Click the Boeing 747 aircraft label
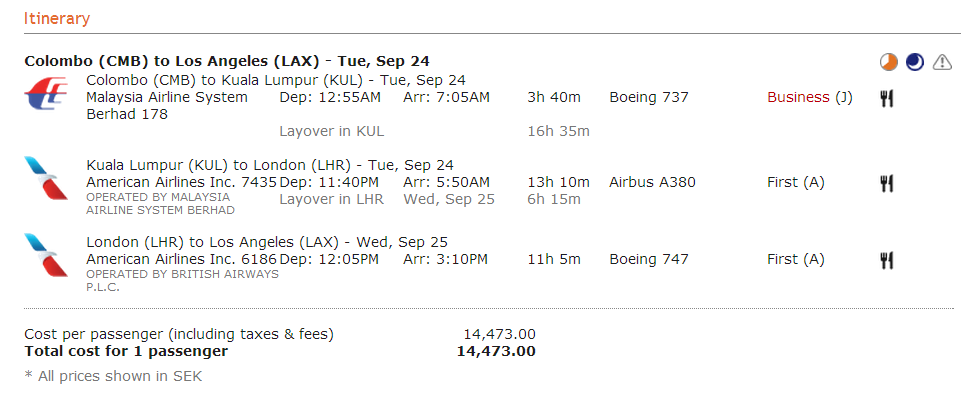Screen dimensions: 962x407 click(648, 260)
